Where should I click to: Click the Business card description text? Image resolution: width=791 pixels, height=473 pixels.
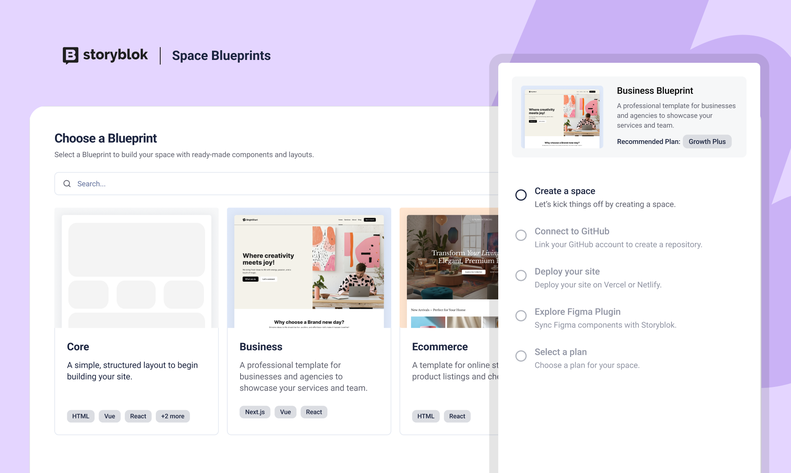303,377
